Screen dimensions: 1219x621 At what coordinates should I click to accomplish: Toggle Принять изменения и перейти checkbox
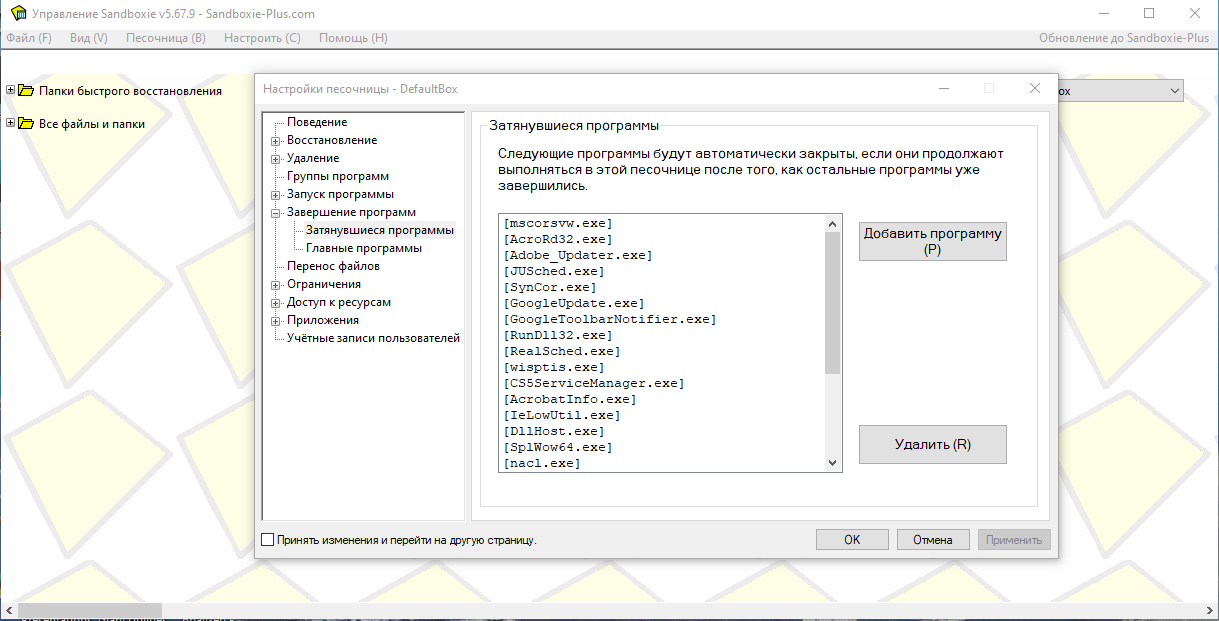click(267, 540)
